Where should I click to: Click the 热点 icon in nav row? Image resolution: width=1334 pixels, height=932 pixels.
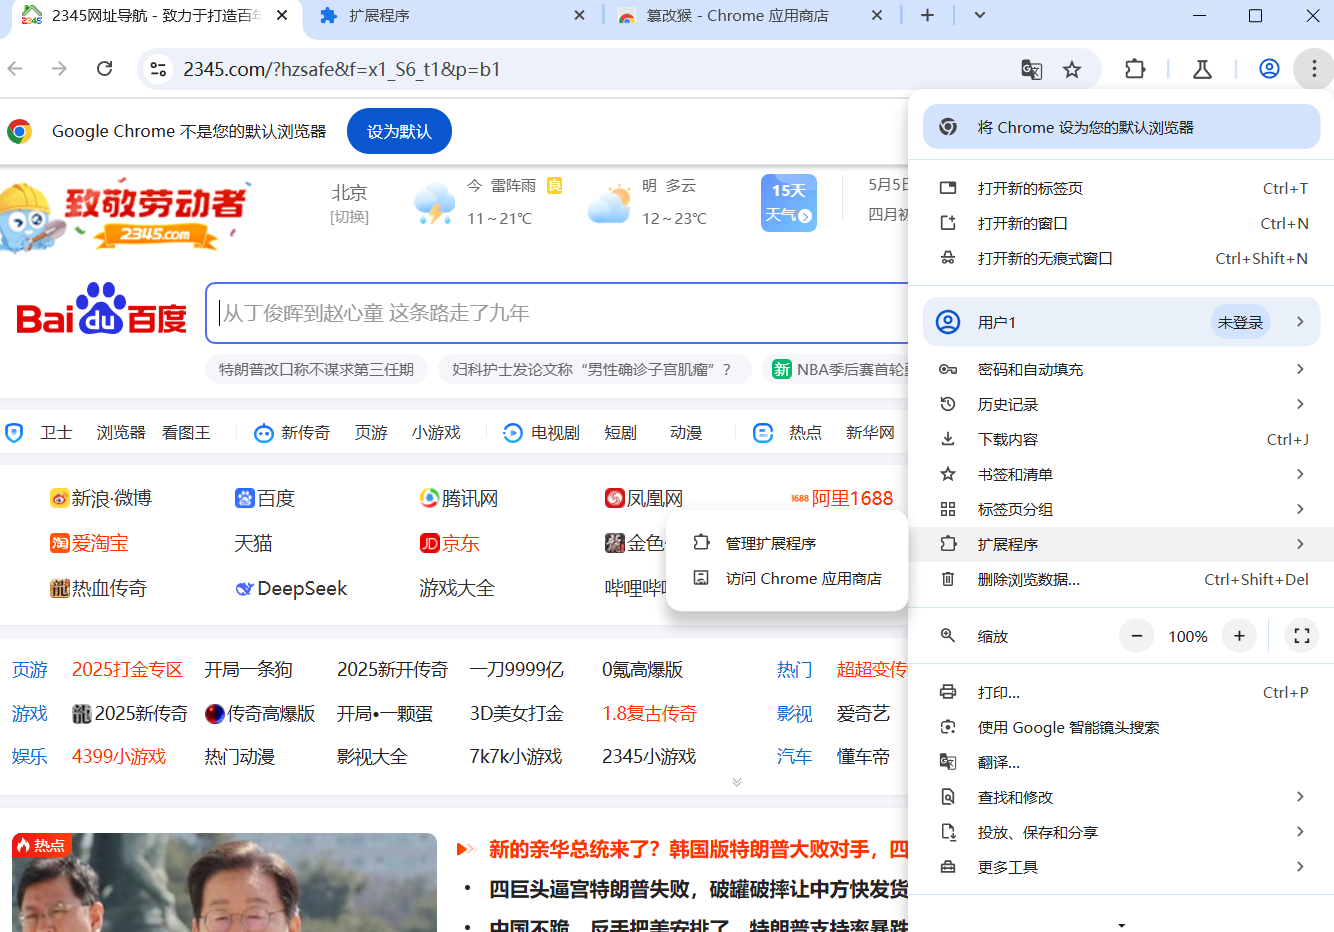pyautogui.click(x=763, y=433)
